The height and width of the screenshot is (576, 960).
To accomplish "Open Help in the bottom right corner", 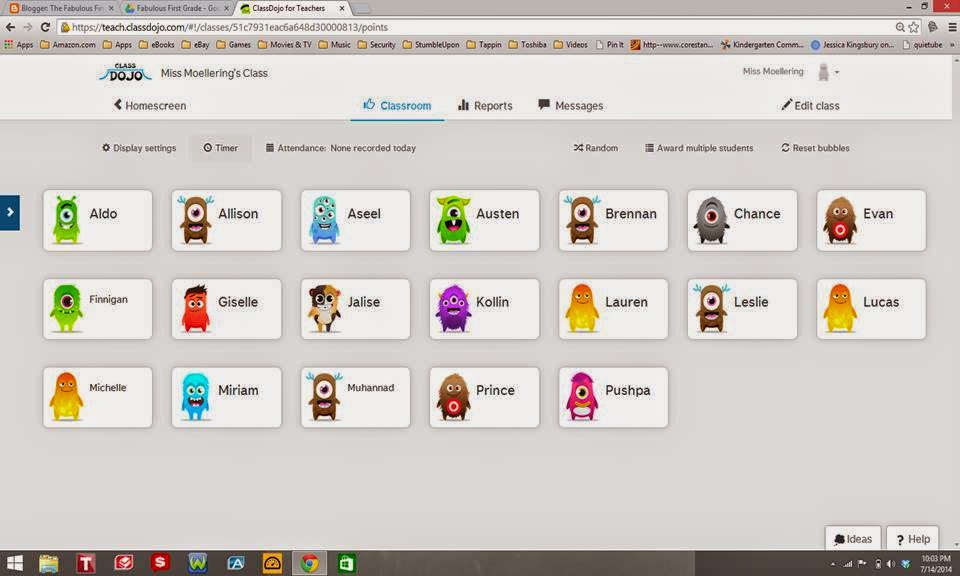I will (x=911, y=539).
